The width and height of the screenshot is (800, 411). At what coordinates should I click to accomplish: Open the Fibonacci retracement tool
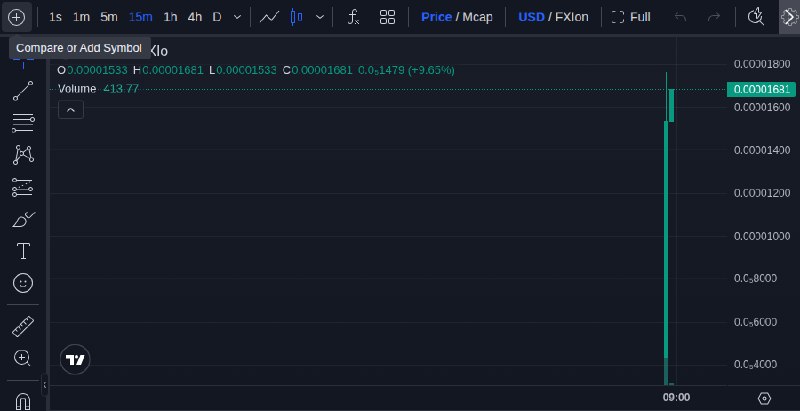[23, 123]
